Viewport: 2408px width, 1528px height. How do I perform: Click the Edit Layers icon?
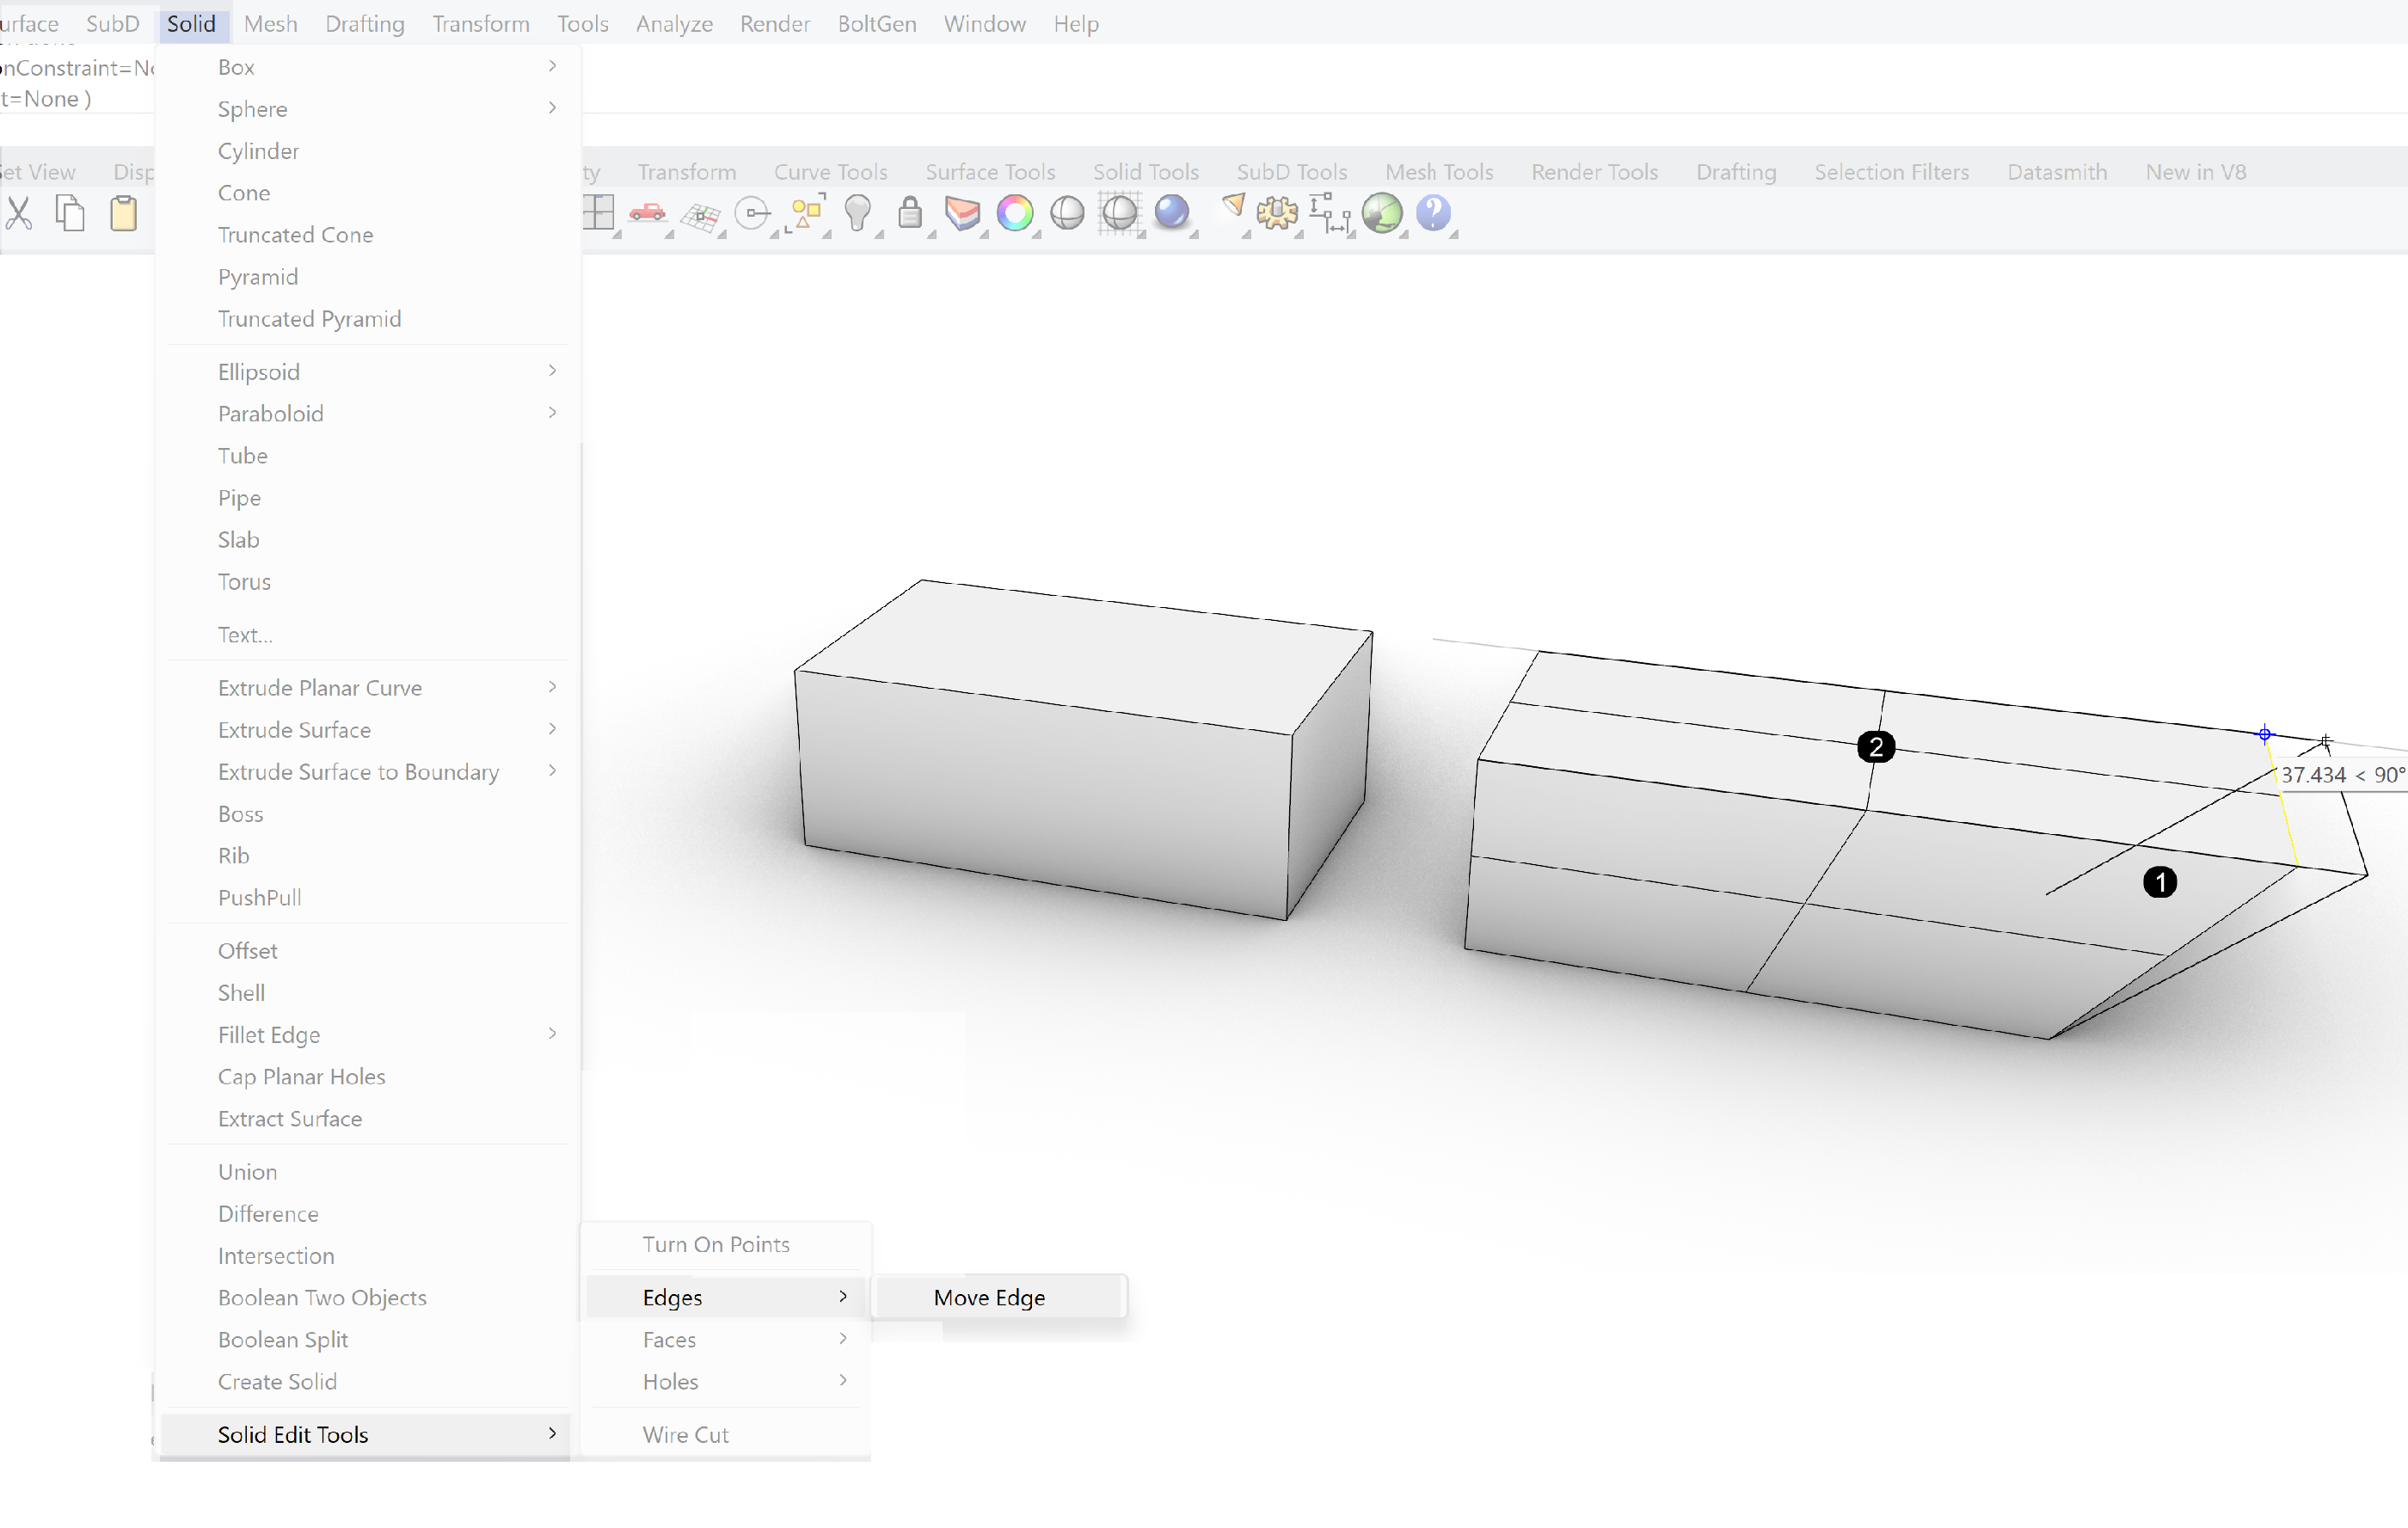962,213
